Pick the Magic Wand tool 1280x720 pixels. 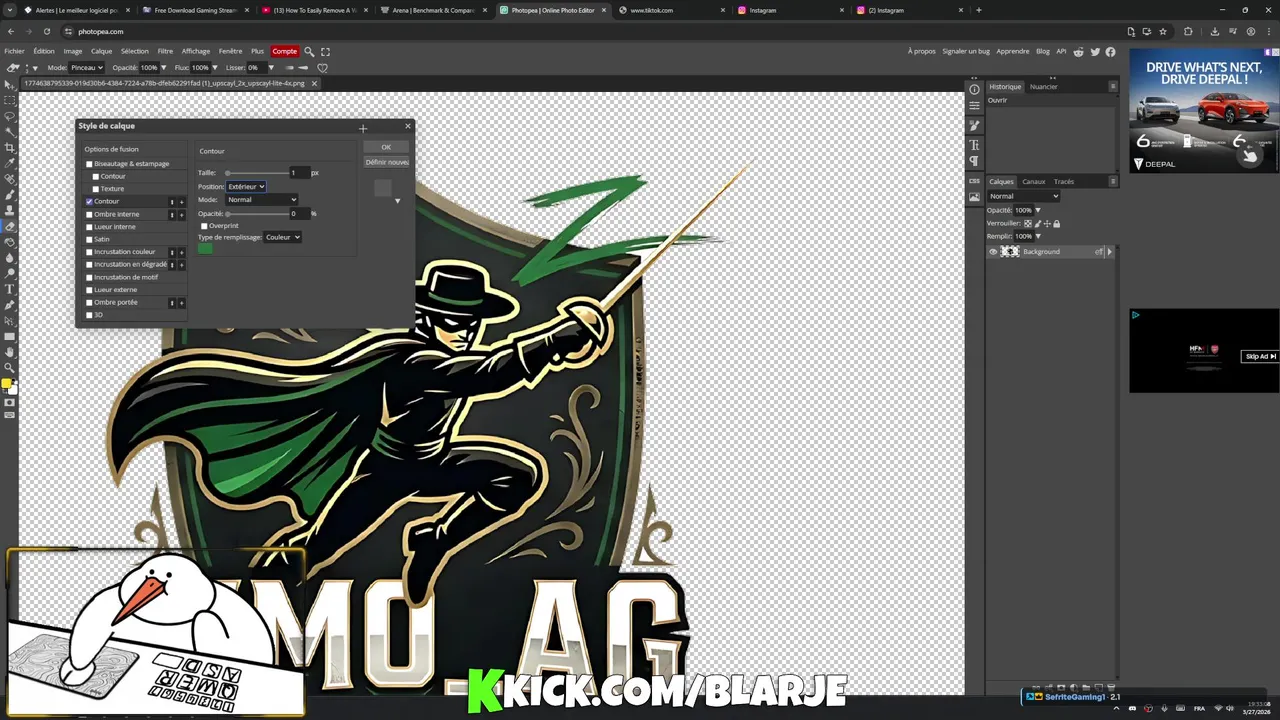(10, 132)
